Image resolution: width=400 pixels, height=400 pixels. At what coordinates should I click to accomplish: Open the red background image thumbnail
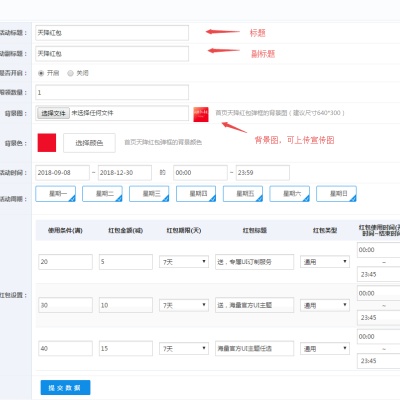tap(201, 114)
